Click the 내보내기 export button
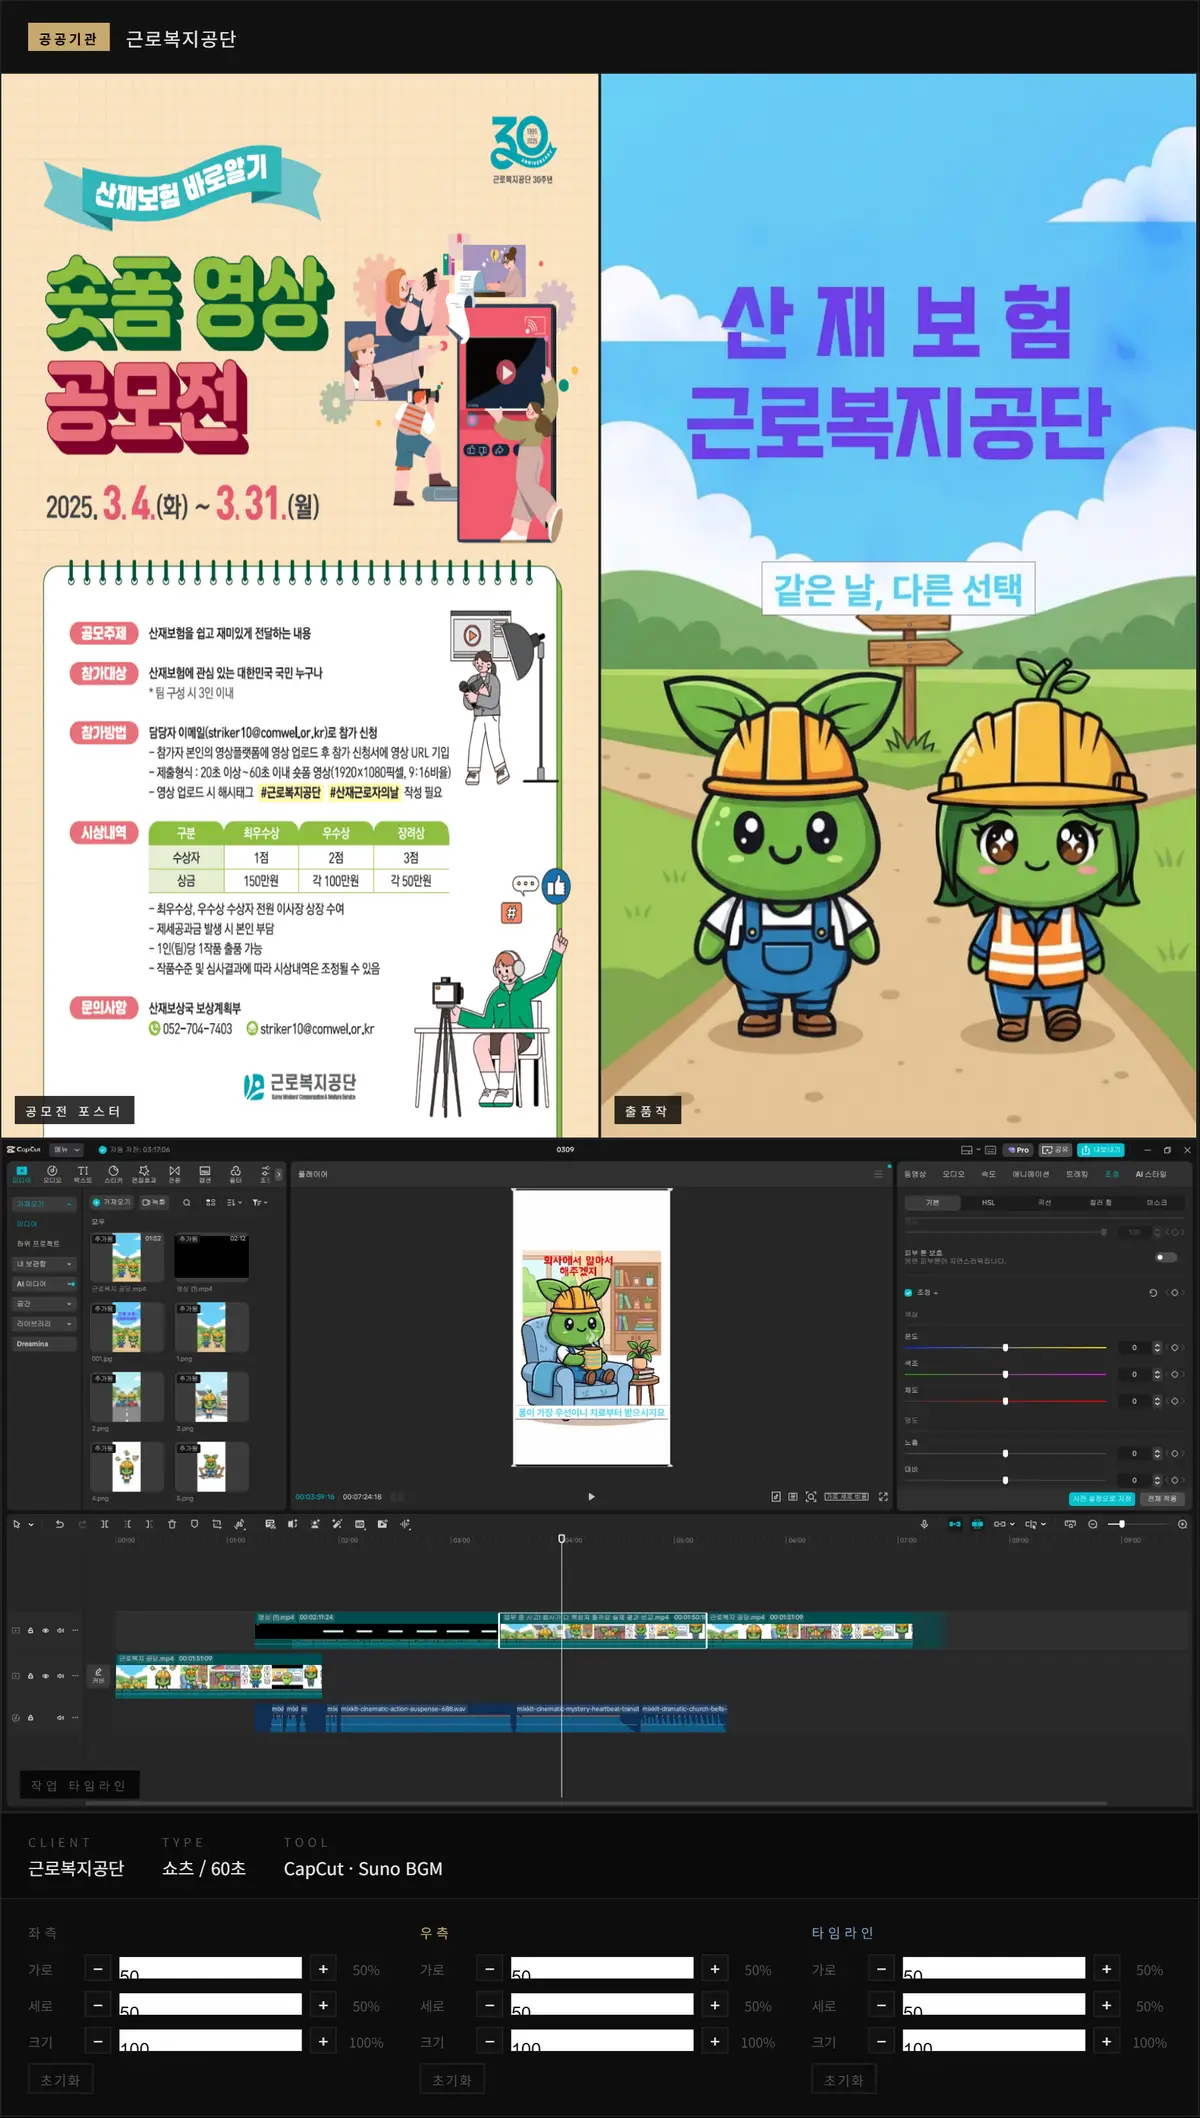This screenshot has height=2118, width=1200. pos(1101,1150)
